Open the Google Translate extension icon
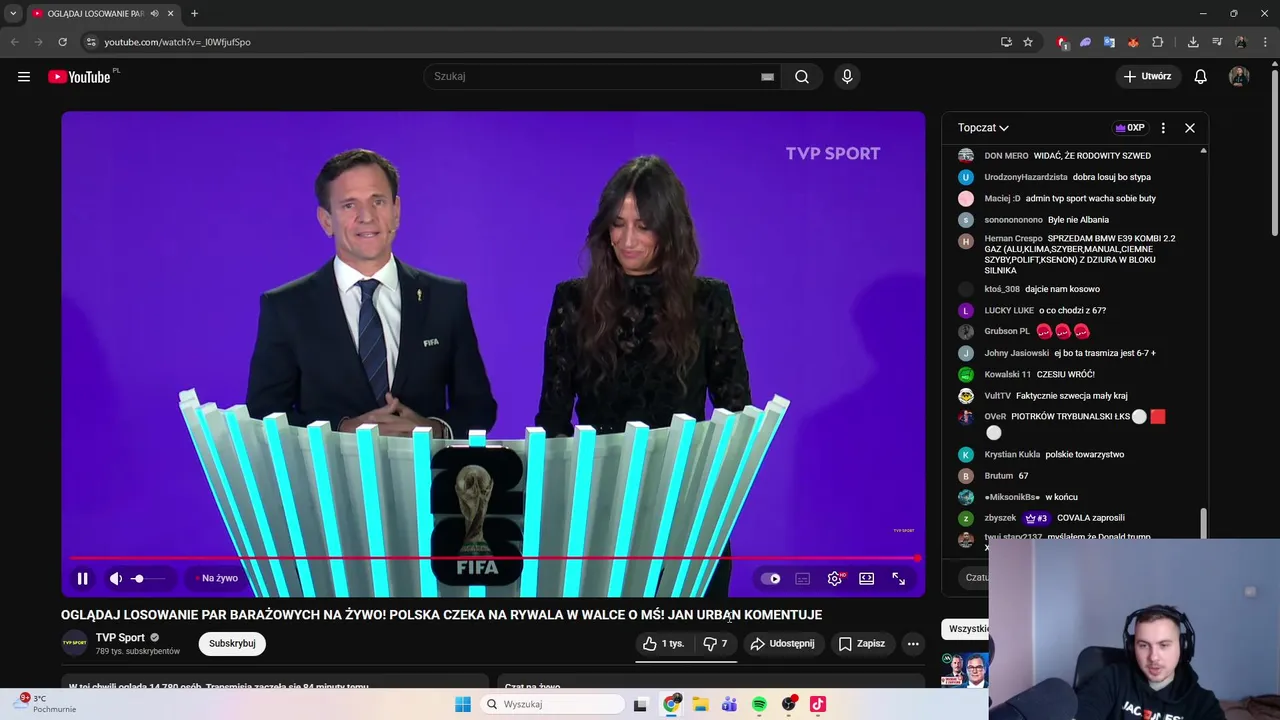The height and width of the screenshot is (720, 1280). tap(1109, 42)
